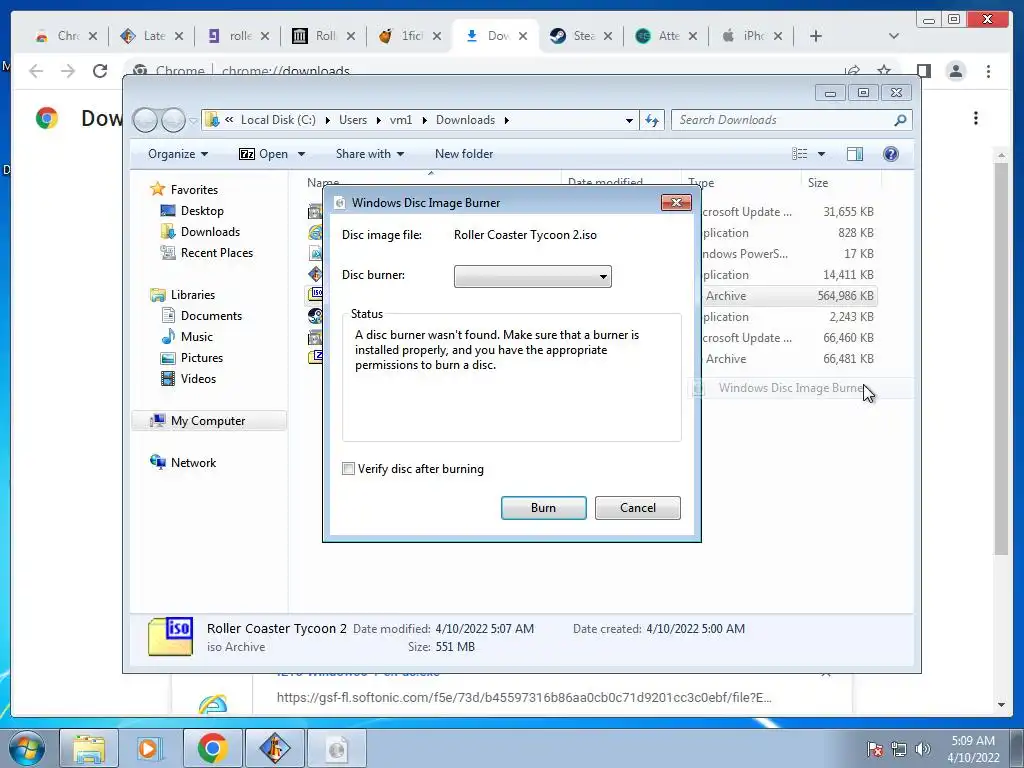
Task: Switch to the iPhone browser tab
Action: [x=752, y=36]
